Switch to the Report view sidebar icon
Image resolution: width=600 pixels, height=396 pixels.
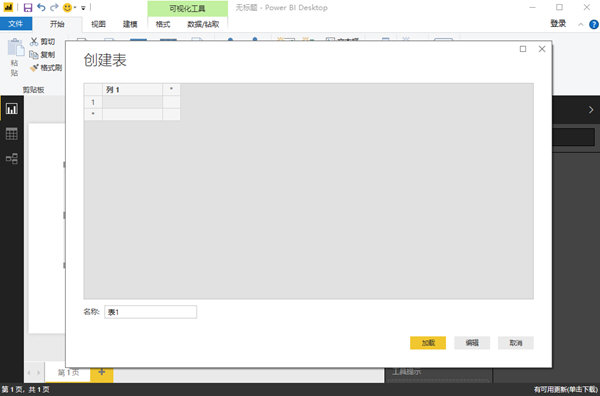coord(11,109)
